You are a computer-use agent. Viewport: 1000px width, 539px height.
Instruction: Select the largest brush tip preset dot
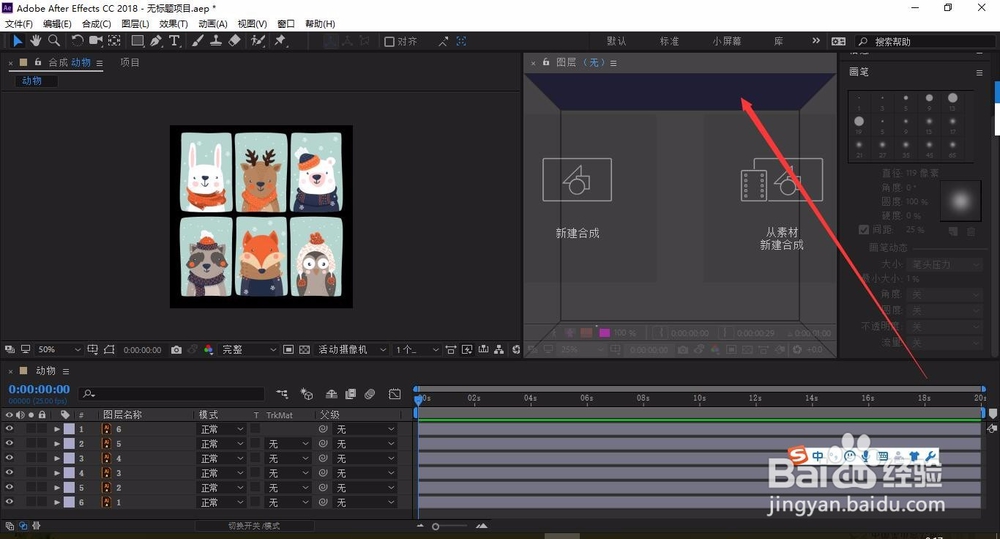point(858,121)
